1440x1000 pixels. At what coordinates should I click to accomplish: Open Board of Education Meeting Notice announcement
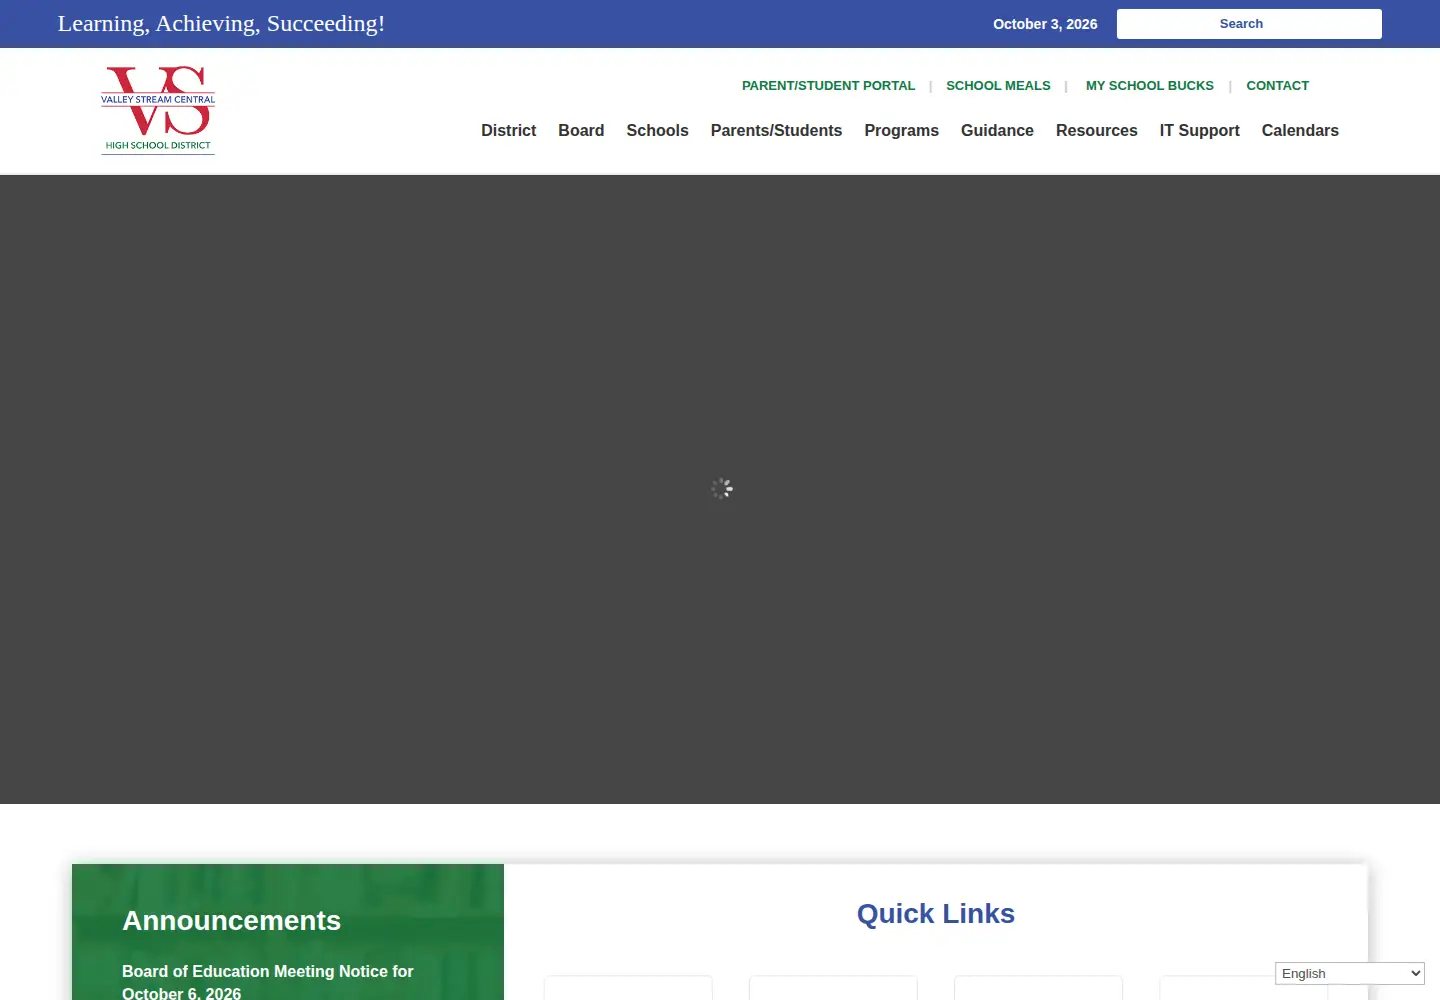click(x=268, y=982)
